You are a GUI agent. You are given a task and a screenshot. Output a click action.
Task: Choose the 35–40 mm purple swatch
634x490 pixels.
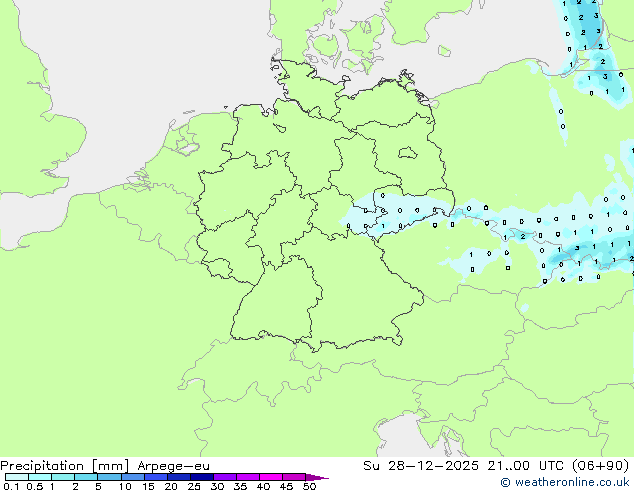[248, 477]
